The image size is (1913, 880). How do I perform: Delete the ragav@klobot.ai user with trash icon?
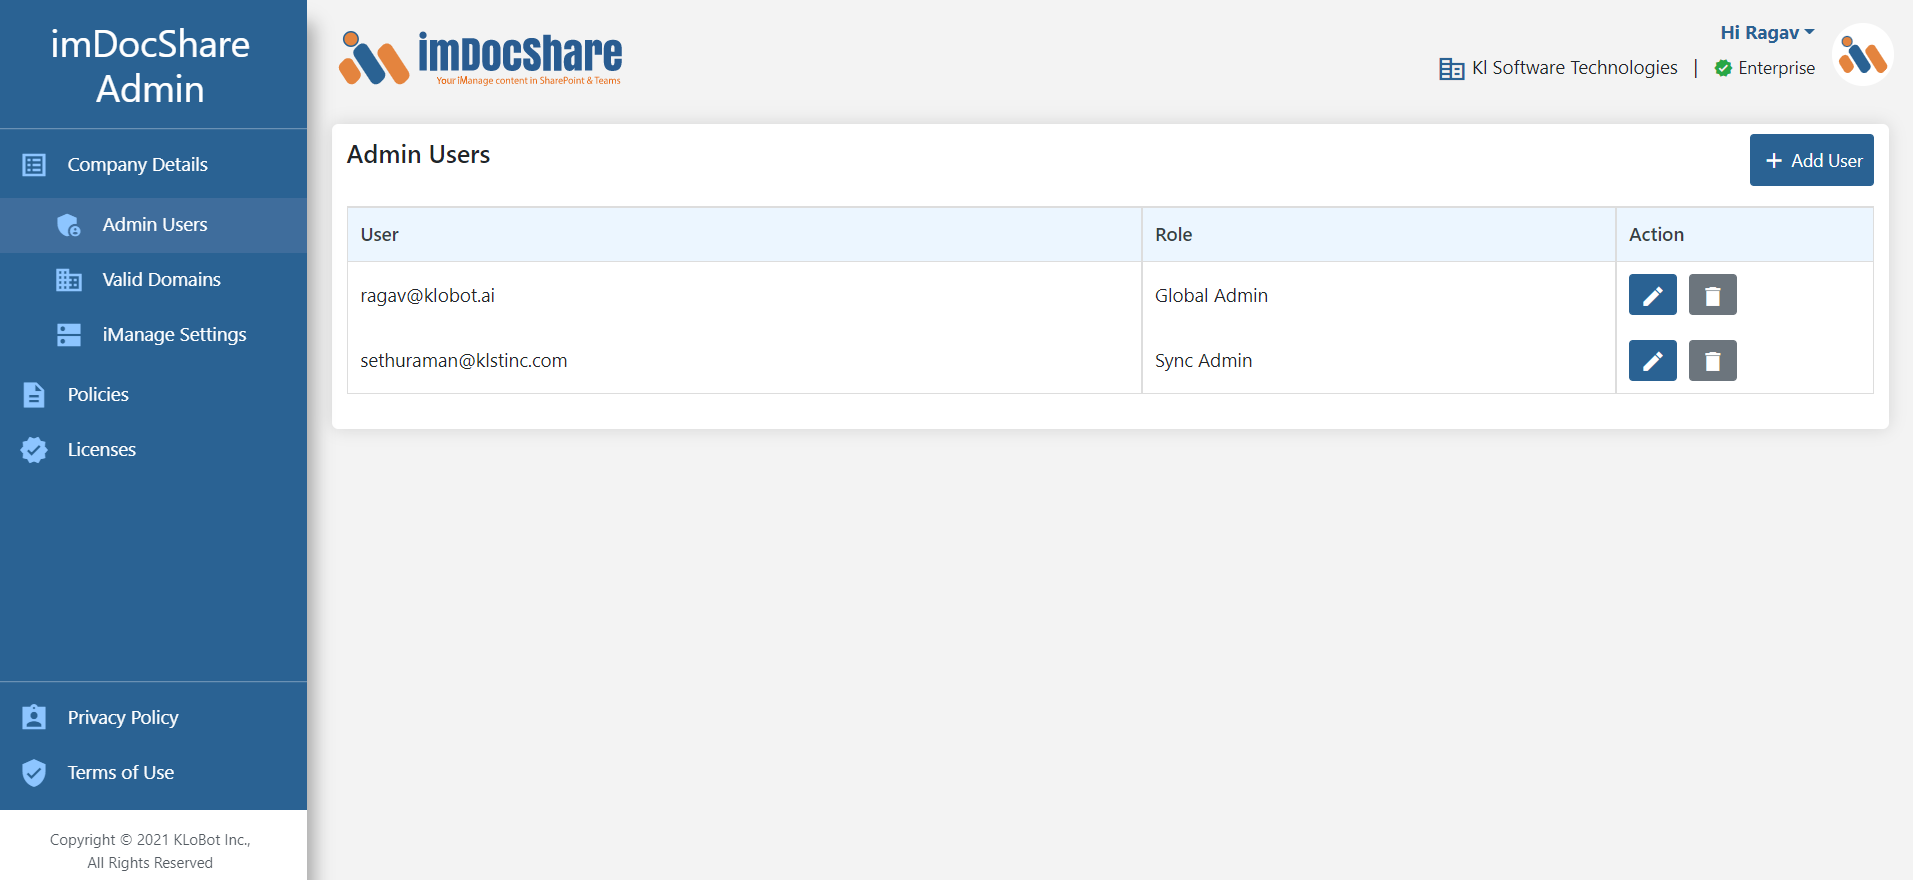[1712, 295]
